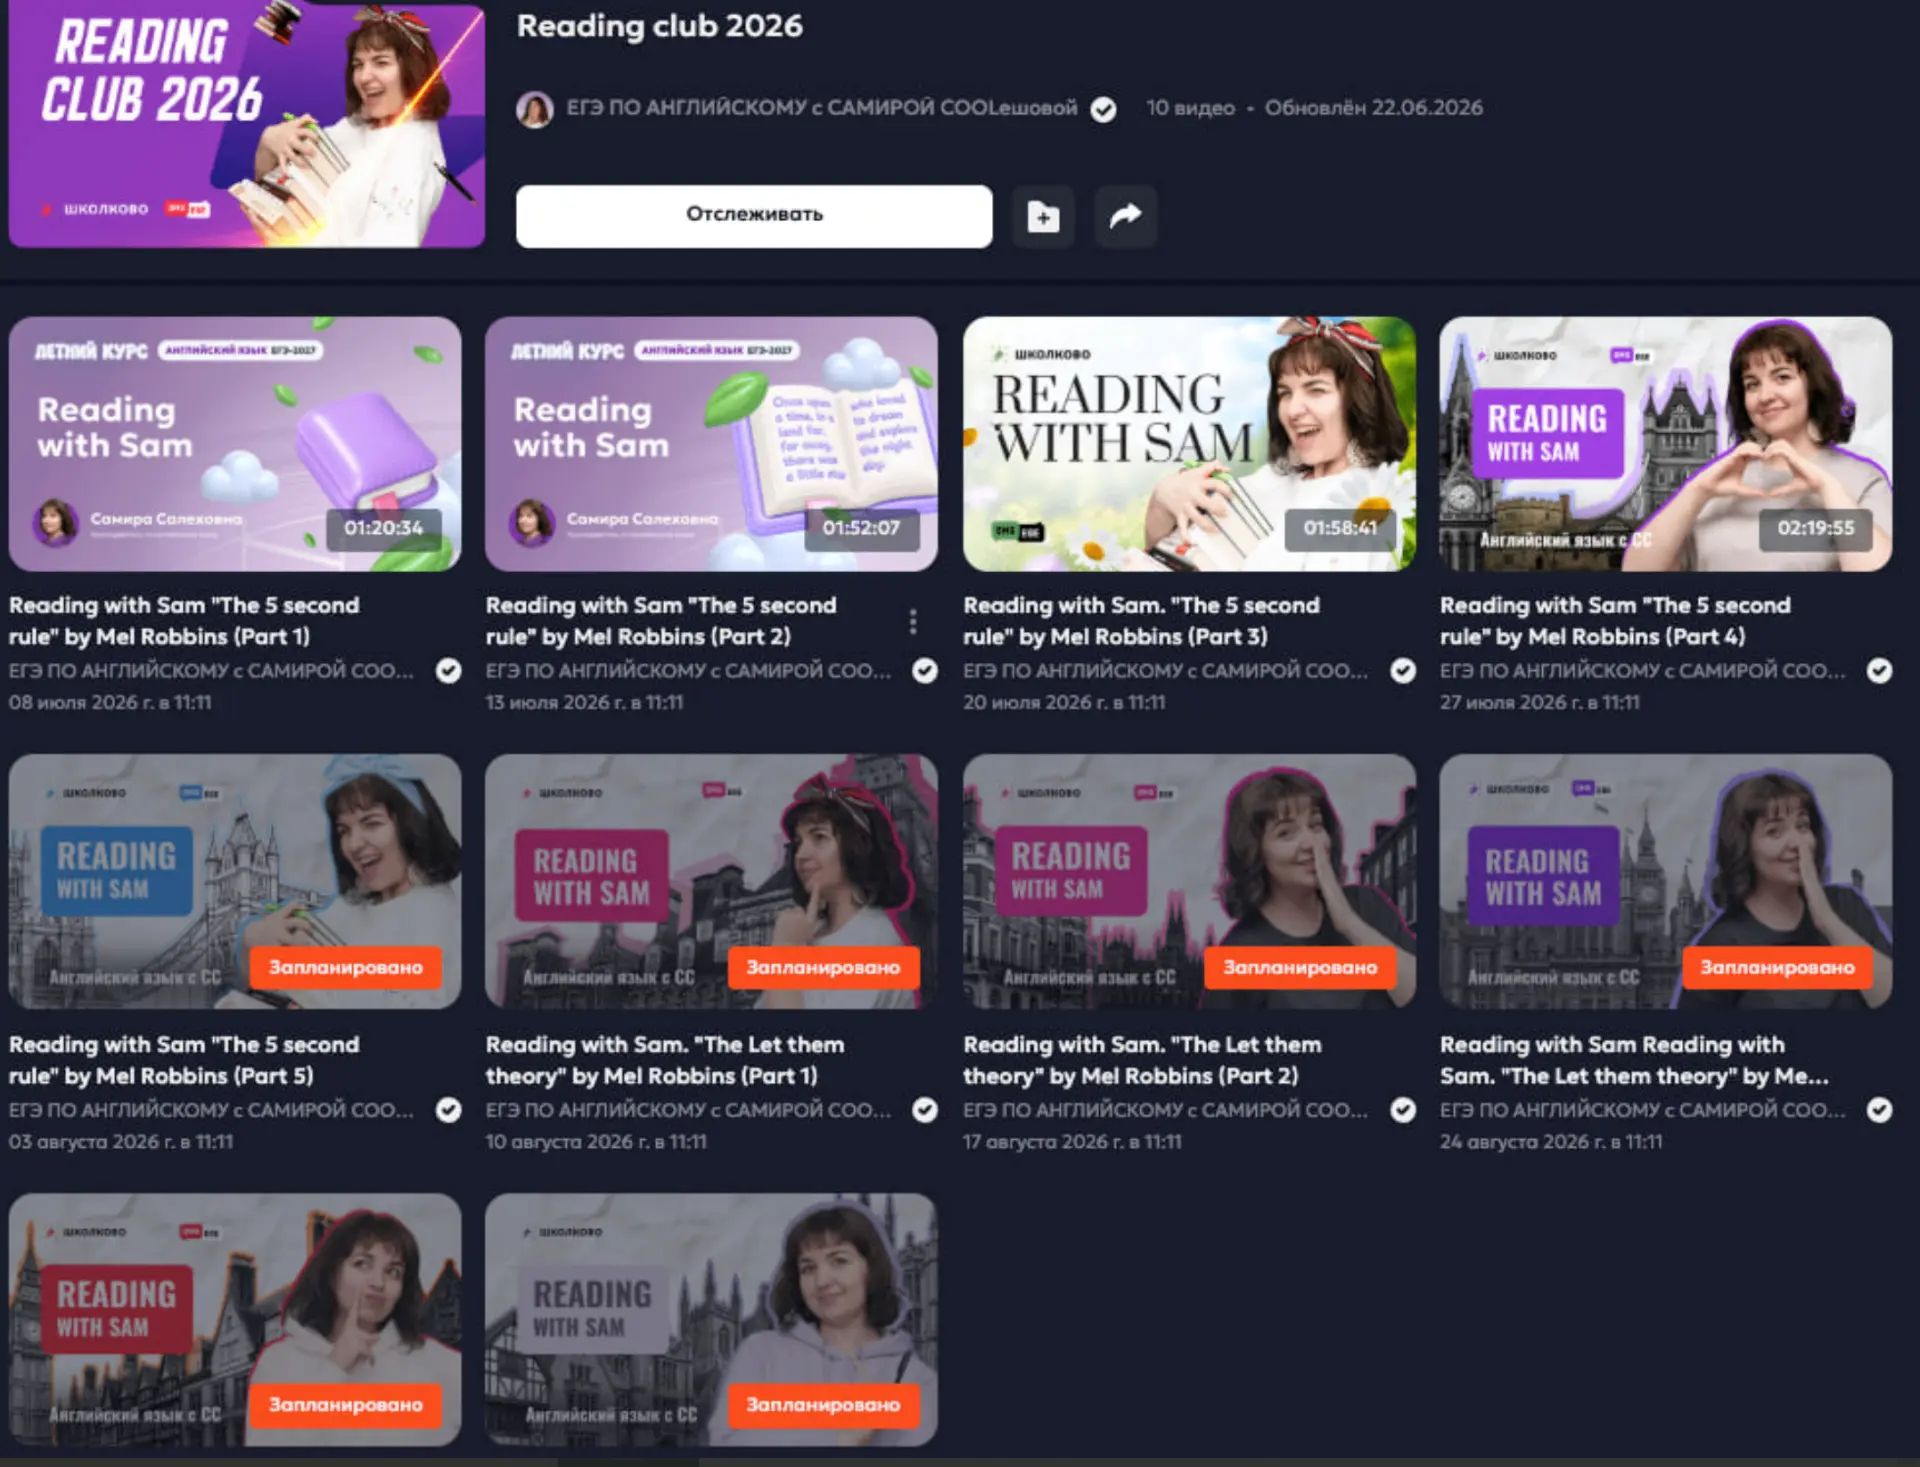The width and height of the screenshot is (1920, 1467).
Task: Open title 'The 5 second rule (Part 1)'
Action: [184, 621]
